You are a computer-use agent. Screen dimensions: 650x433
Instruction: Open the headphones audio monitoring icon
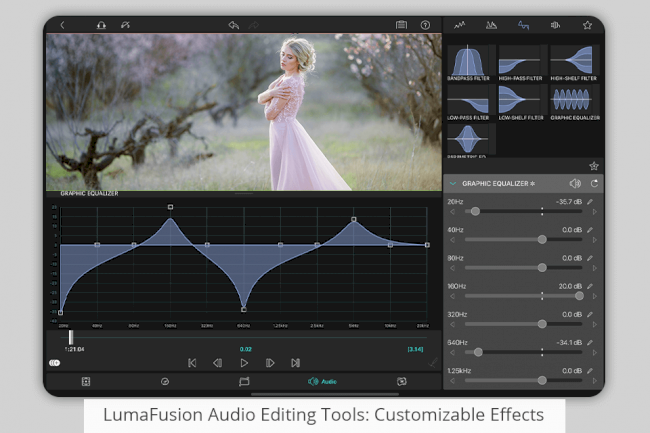pyautogui.click(x=101, y=25)
